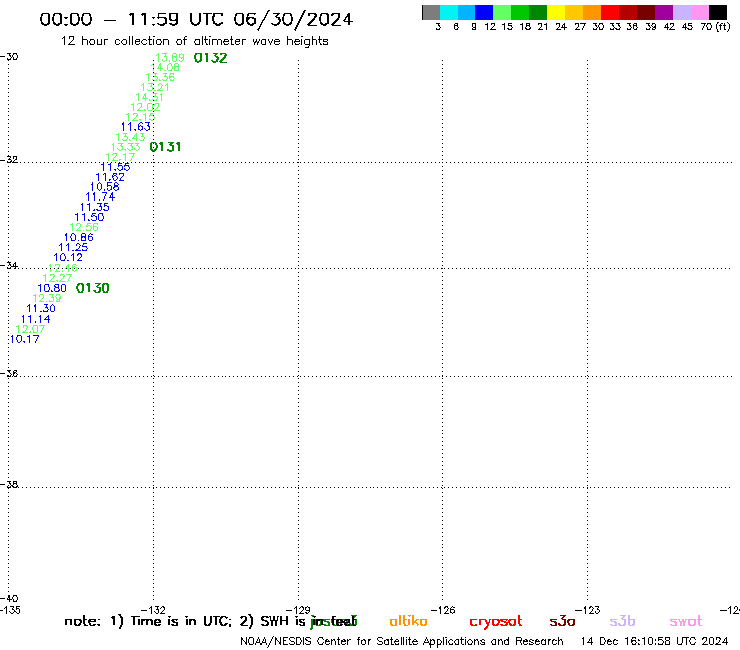Click the 10.80 reading beside 0130

(52, 288)
